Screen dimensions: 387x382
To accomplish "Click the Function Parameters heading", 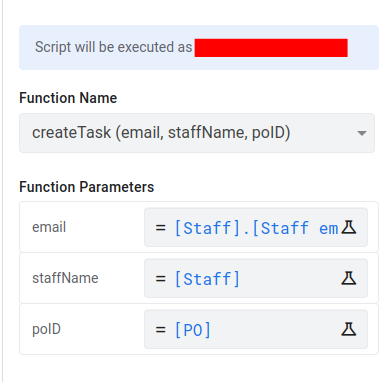I will tap(87, 187).
